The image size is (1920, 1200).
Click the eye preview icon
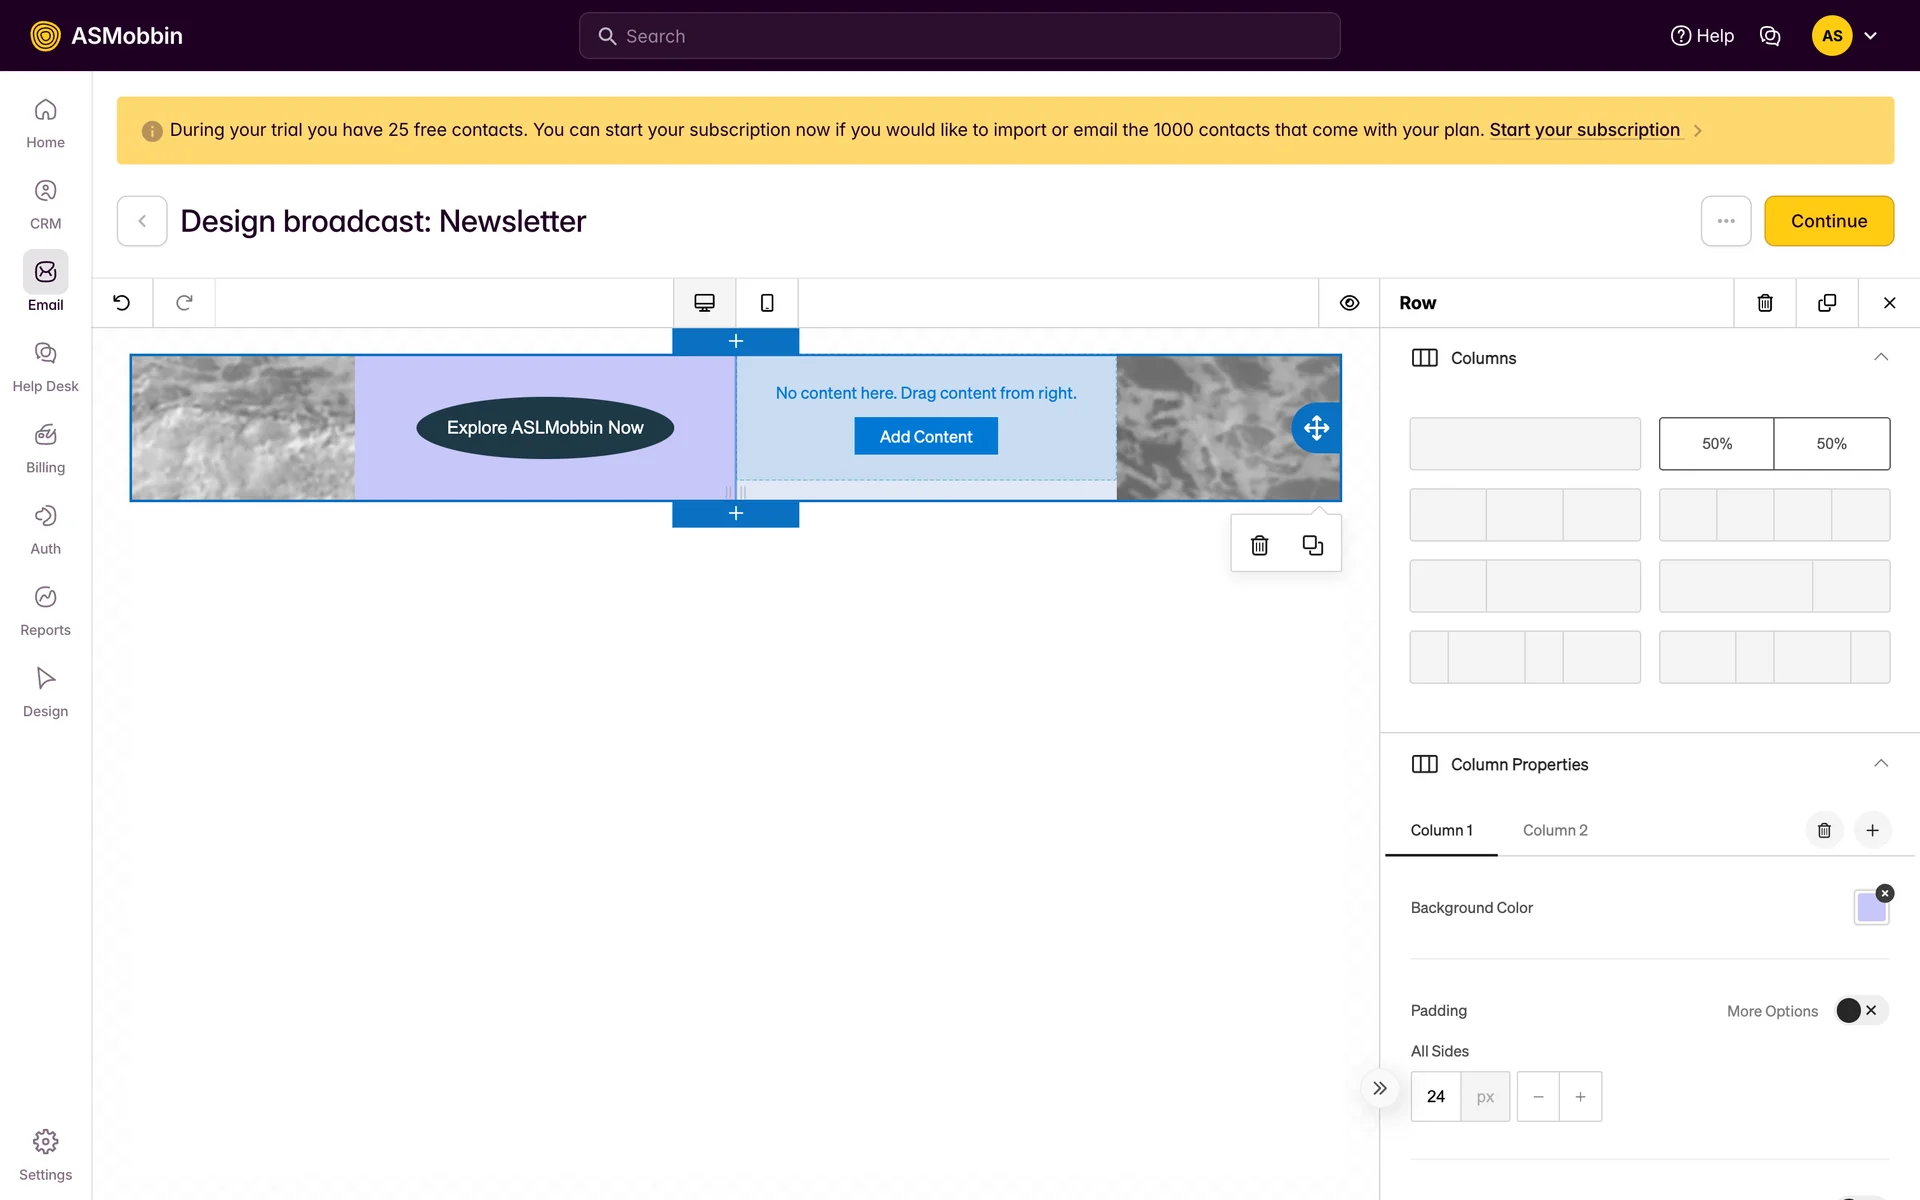point(1349,303)
